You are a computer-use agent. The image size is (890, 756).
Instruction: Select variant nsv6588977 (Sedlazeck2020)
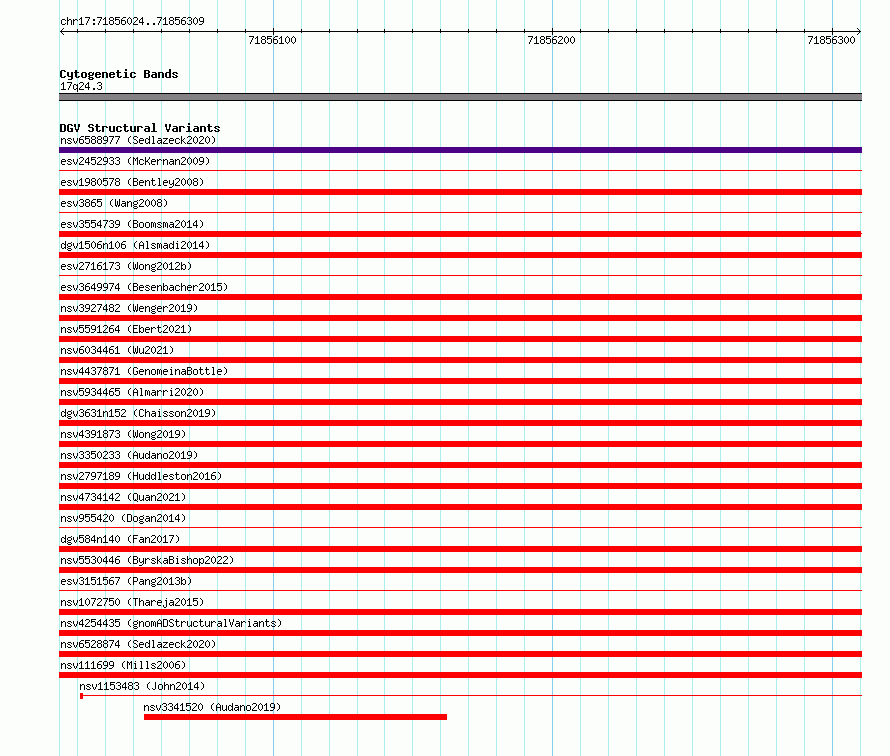coord(138,140)
